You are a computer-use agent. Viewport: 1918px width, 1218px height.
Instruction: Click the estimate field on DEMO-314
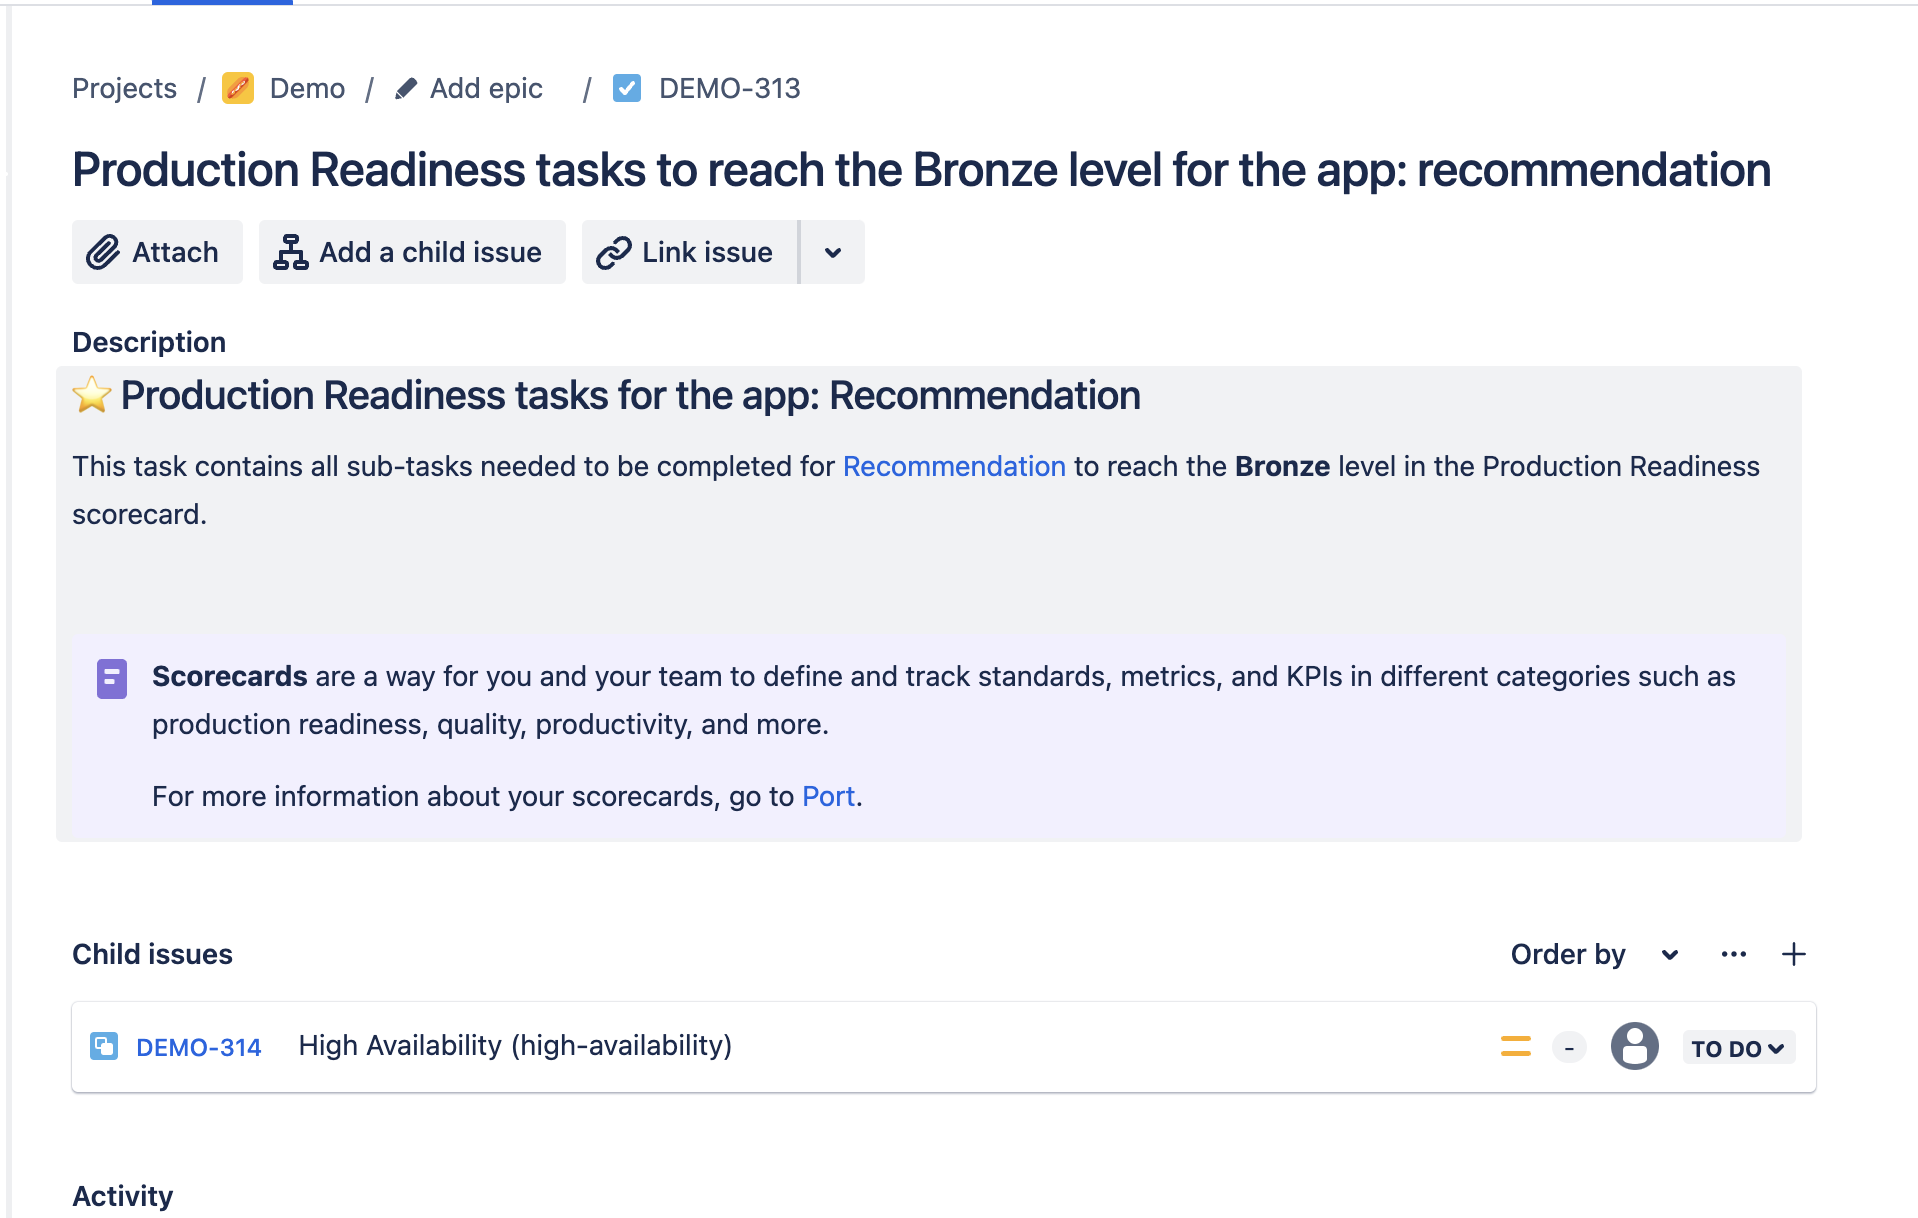click(1568, 1046)
